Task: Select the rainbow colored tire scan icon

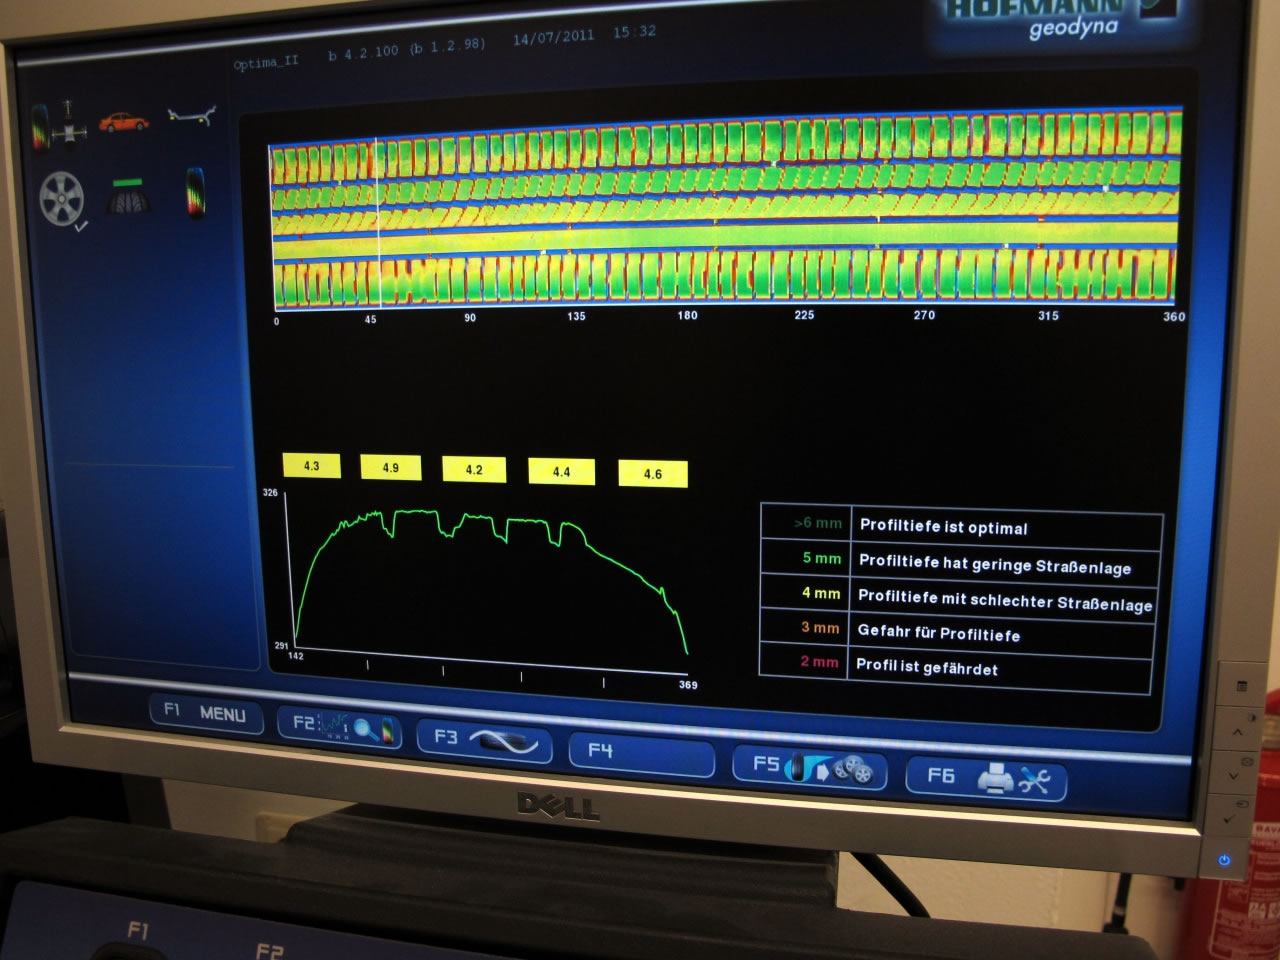Action: 195,193
